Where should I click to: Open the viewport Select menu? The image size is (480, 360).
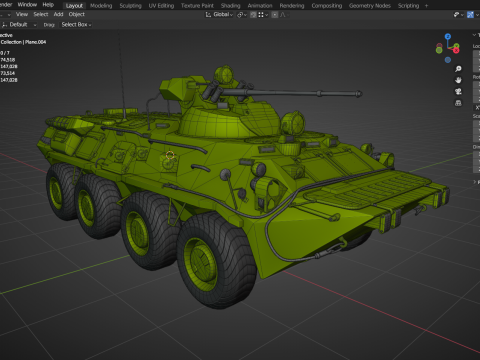(x=41, y=14)
